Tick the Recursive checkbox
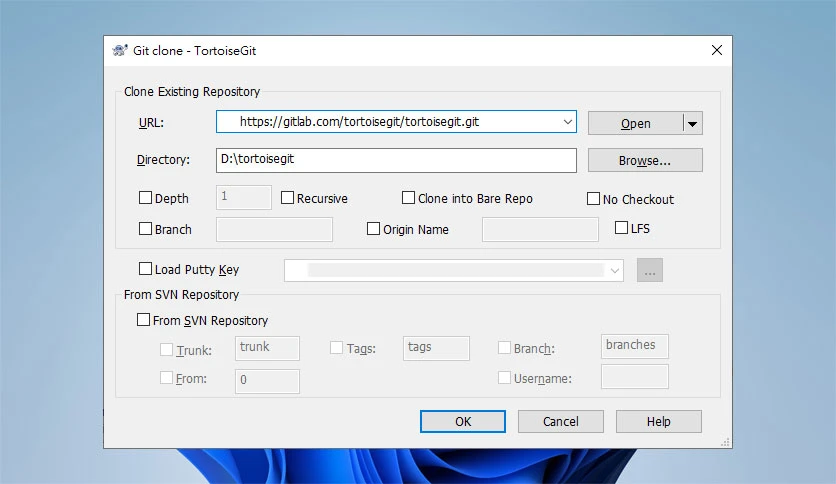This screenshot has width=836, height=484. tap(287, 198)
